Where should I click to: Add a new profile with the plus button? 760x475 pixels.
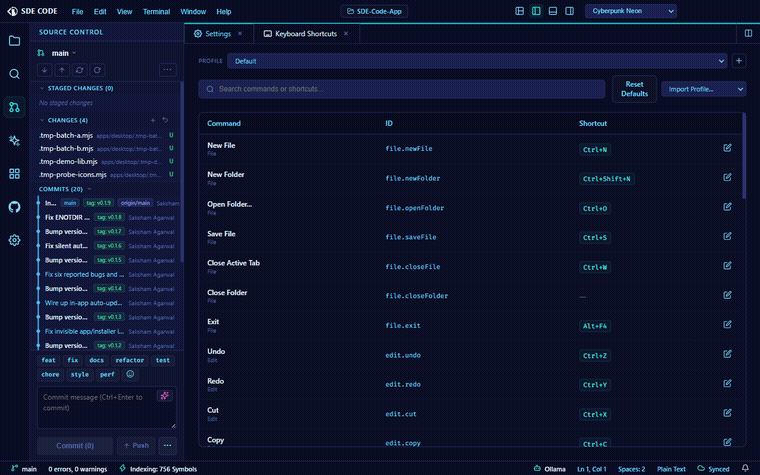point(739,61)
